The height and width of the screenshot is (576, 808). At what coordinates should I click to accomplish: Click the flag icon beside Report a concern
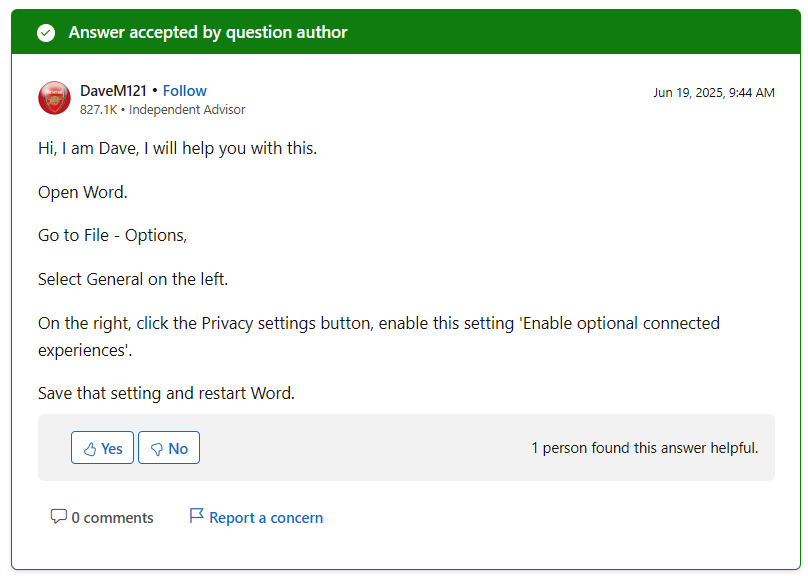tap(196, 515)
